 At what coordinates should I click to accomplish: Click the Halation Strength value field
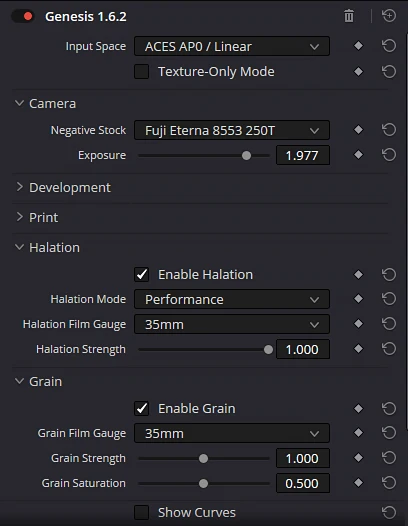(x=303, y=349)
